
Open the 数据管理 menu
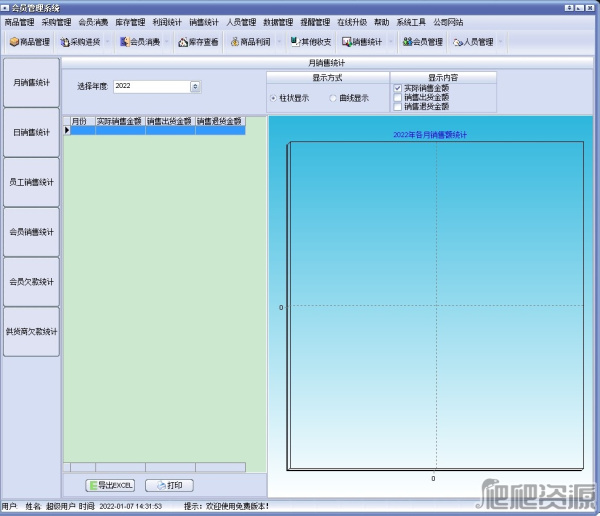click(278, 22)
